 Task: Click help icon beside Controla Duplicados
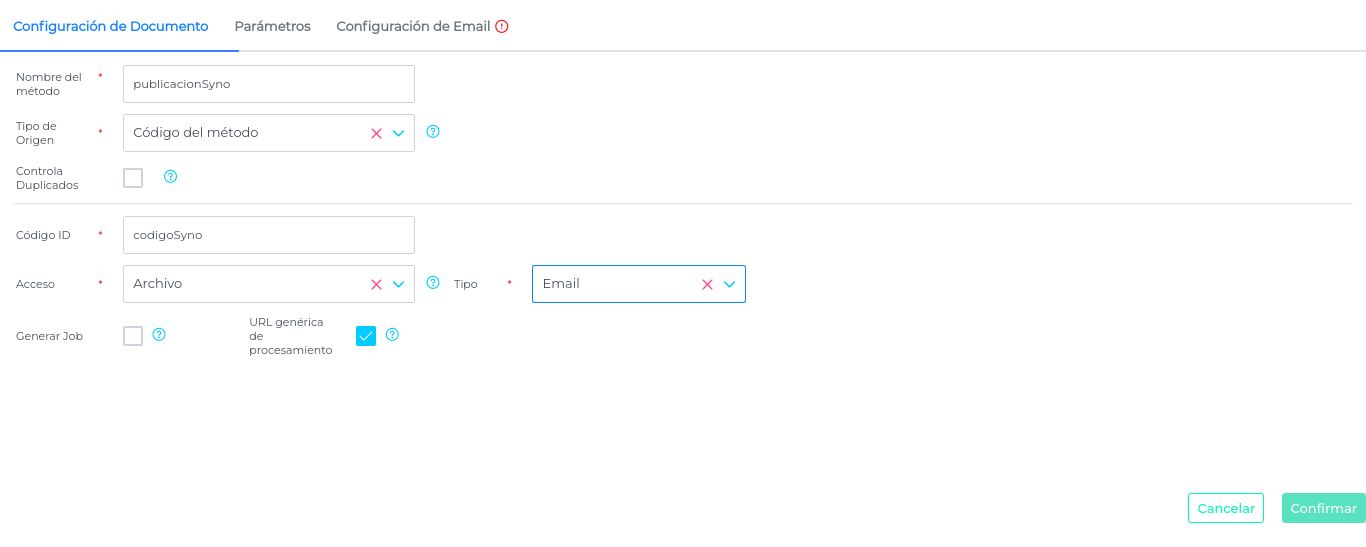(170, 177)
